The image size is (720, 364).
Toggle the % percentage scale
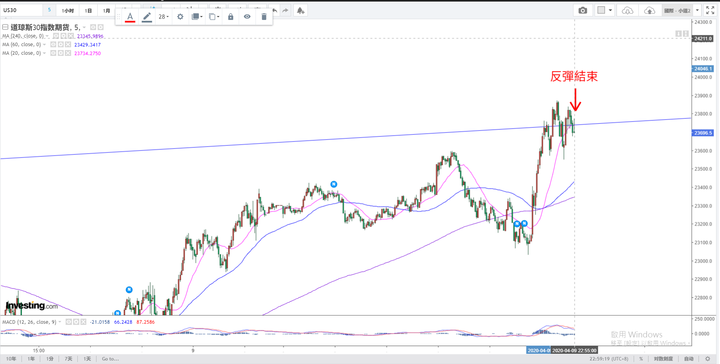pos(641,358)
